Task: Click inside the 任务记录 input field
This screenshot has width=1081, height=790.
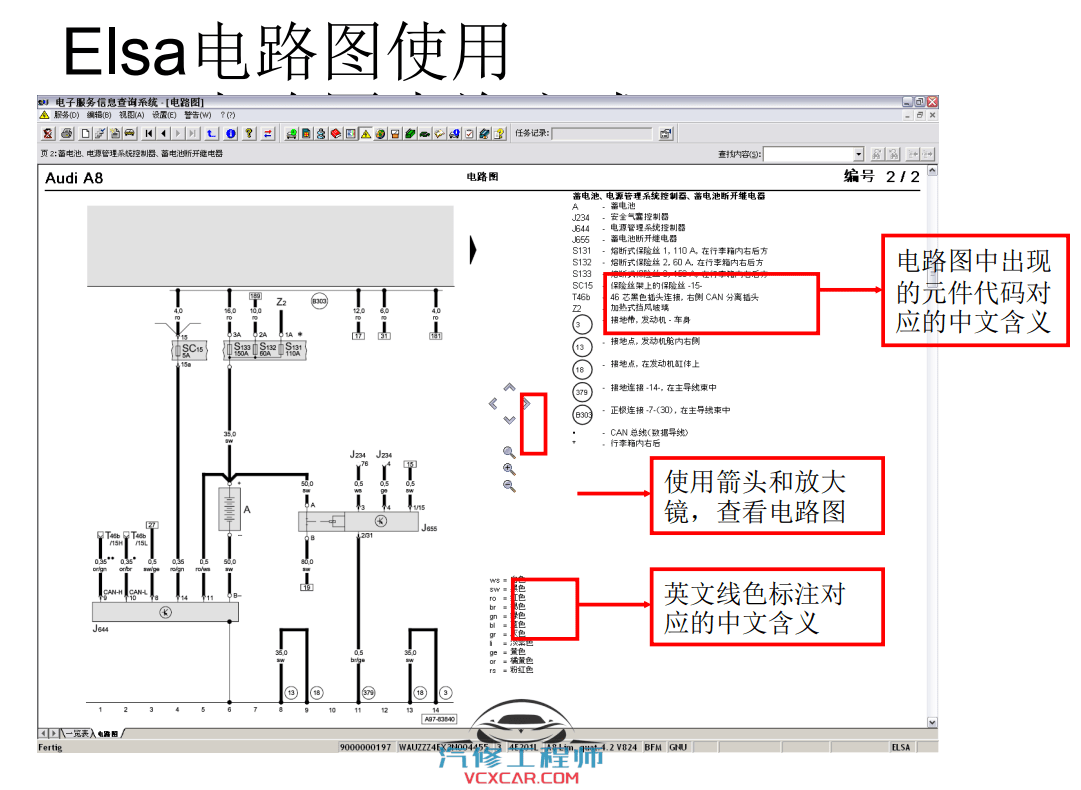Action: (x=600, y=133)
